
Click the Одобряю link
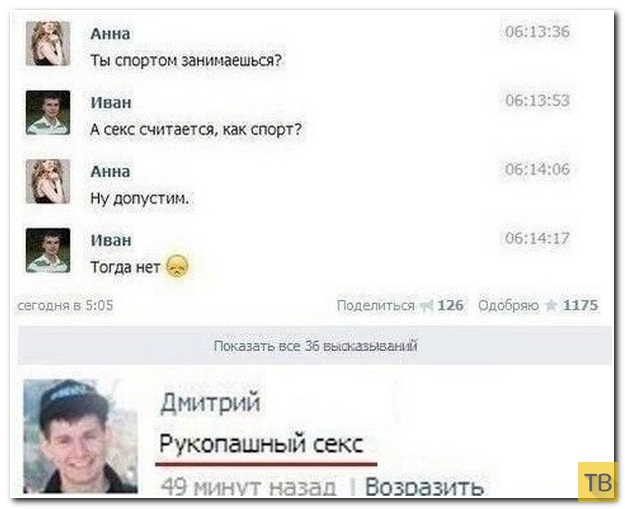[508, 305]
